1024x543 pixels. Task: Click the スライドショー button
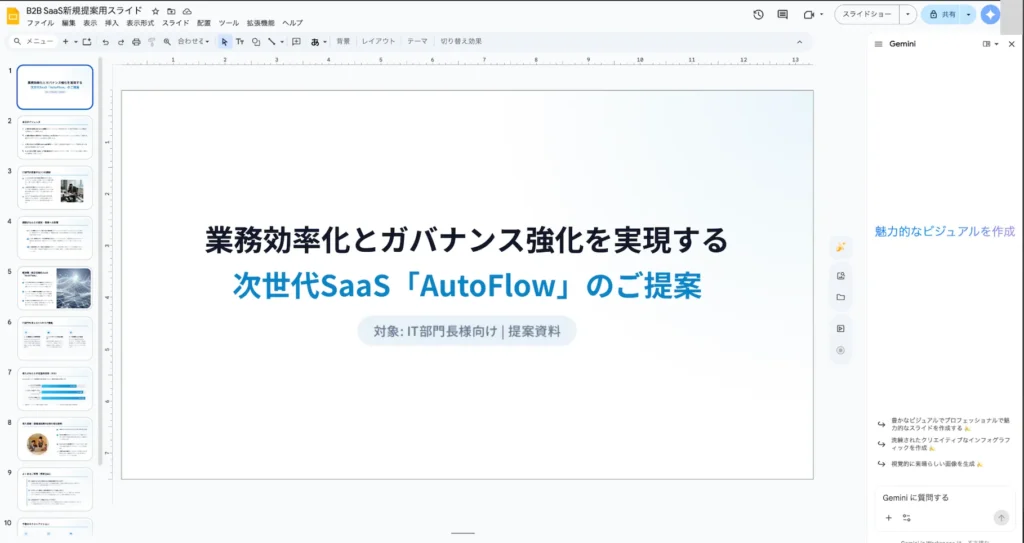tap(867, 15)
